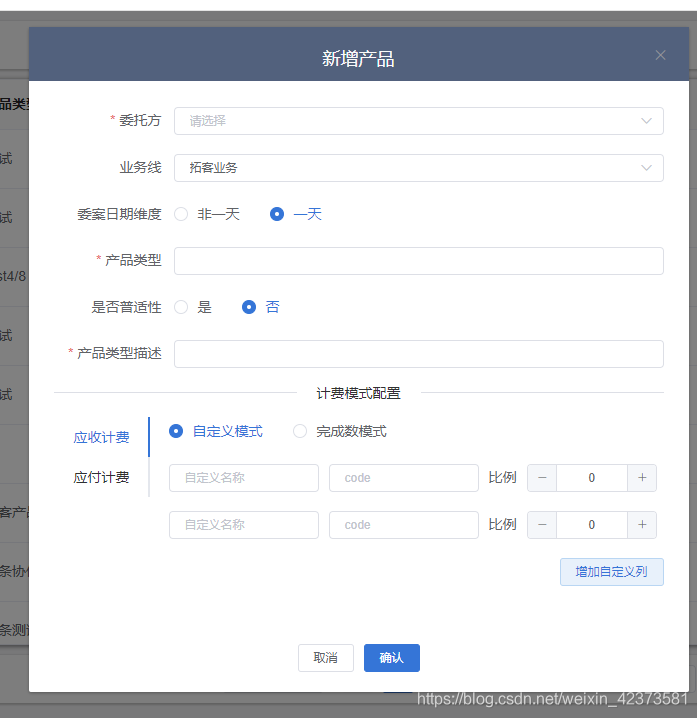The image size is (697, 718).
Task: Focus the 产品类型 input field
Action: click(419, 261)
